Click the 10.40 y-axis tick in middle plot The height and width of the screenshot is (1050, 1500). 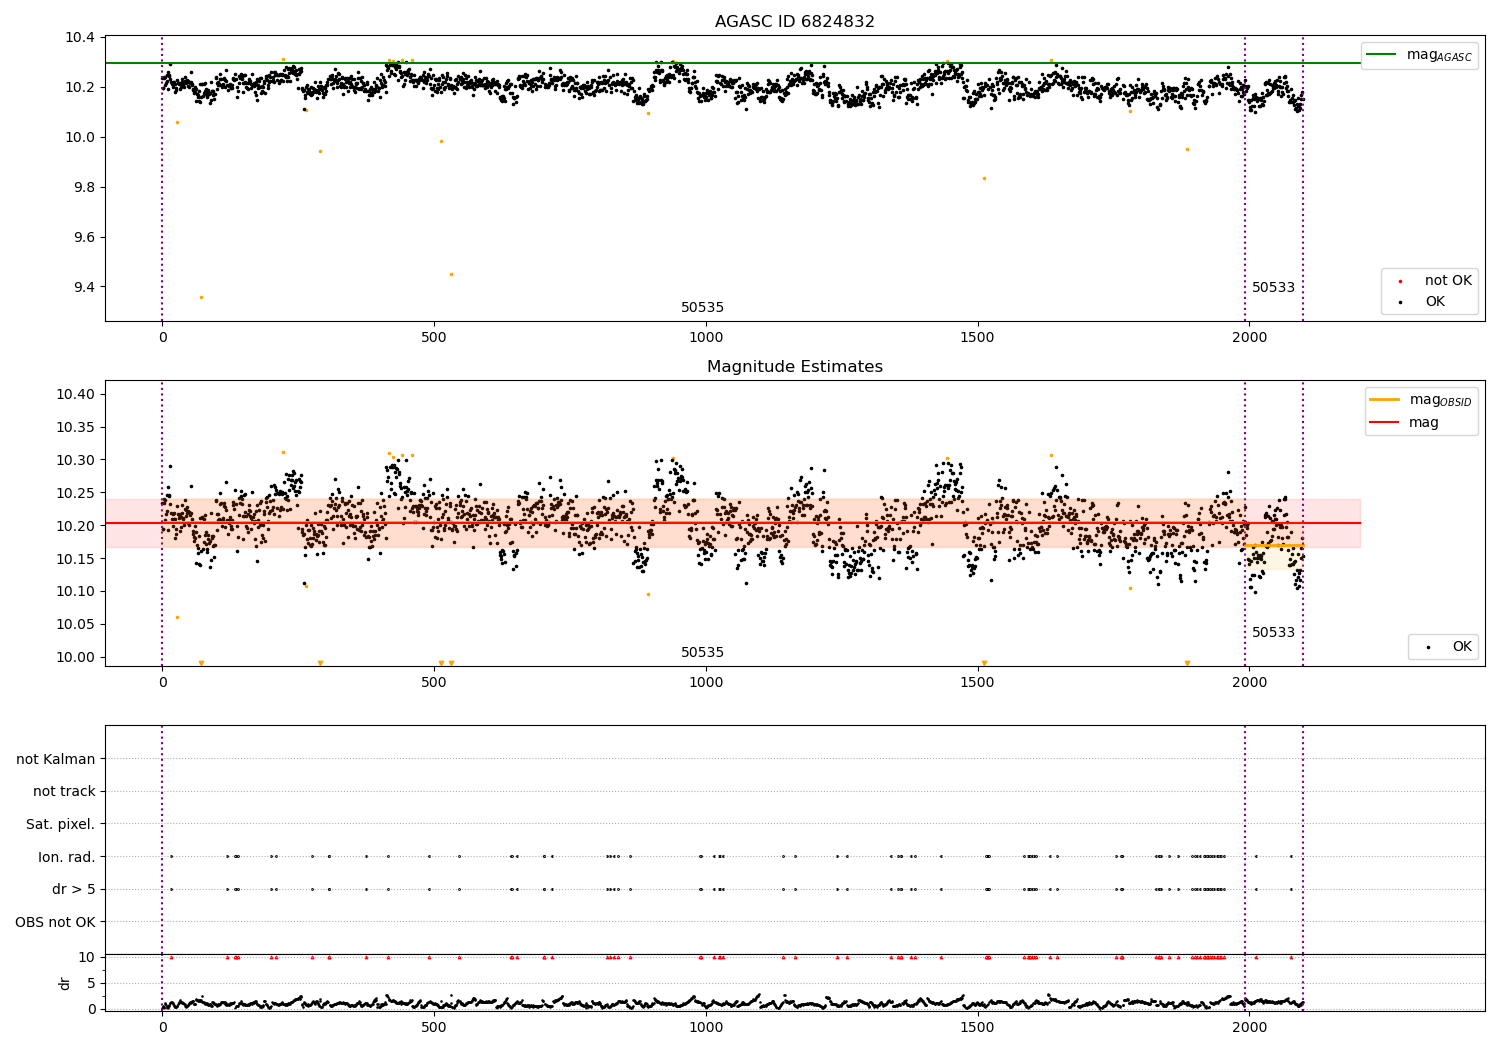pyautogui.click(x=76, y=395)
